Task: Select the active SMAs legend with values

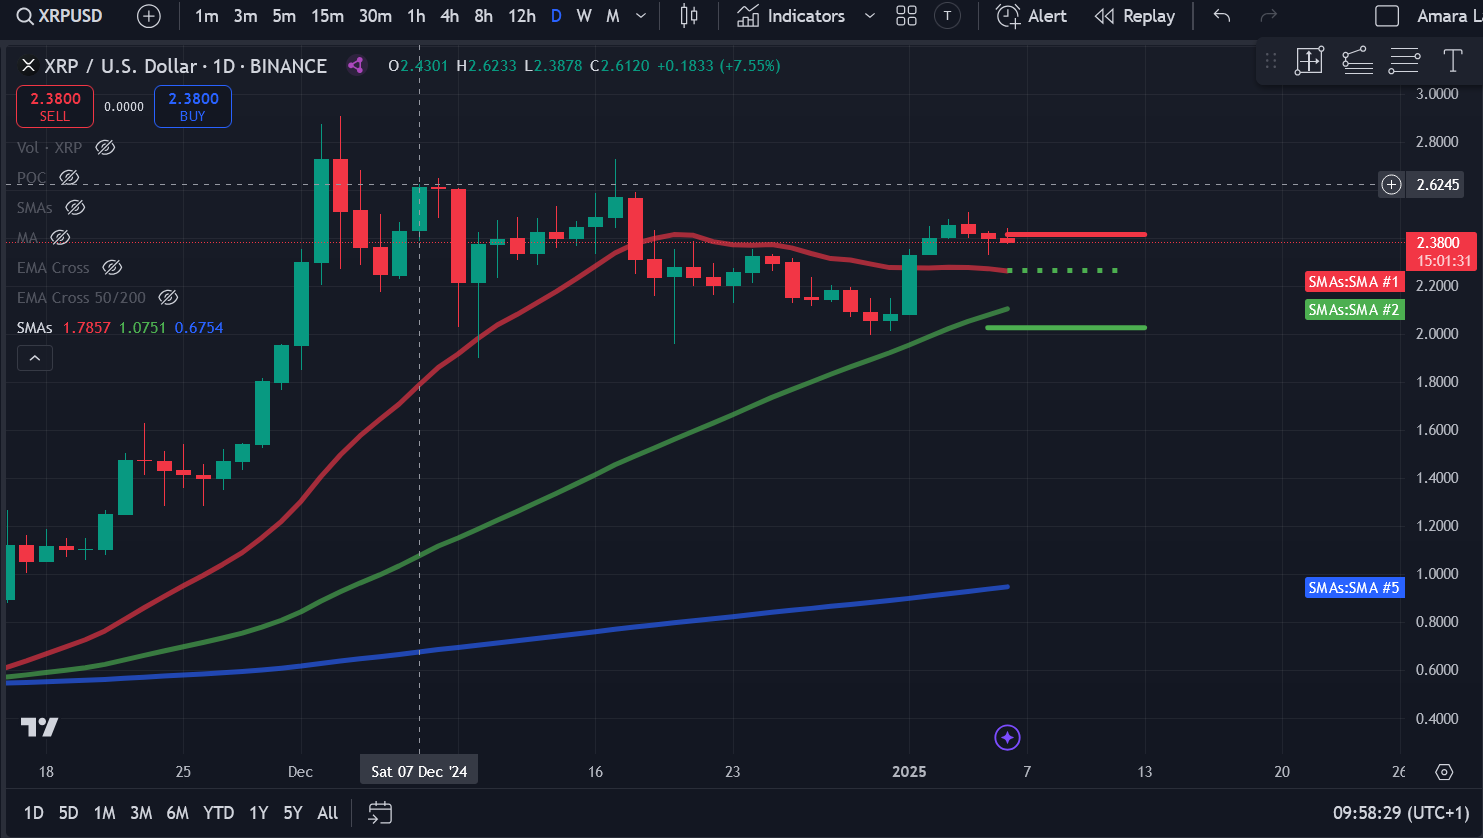Action: [x=120, y=327]
